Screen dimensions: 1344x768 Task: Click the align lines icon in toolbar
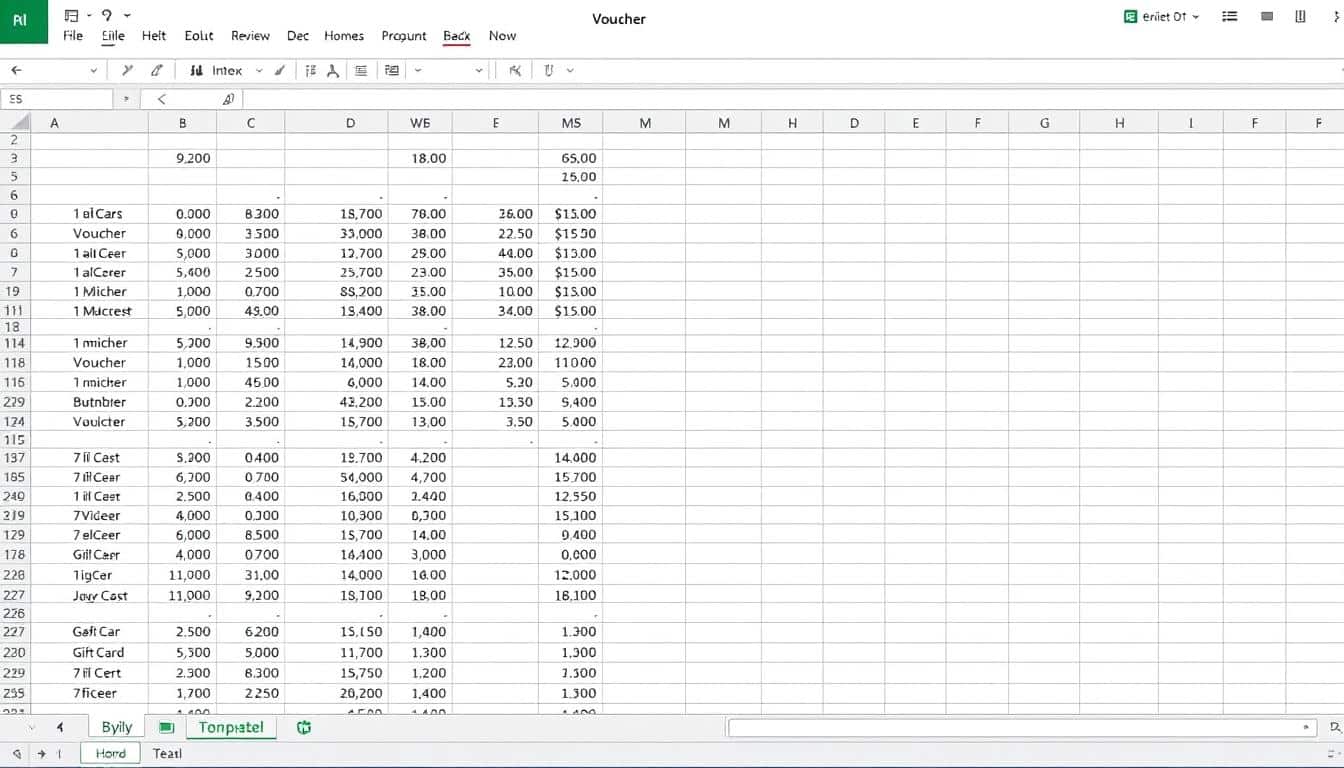[361, 70]
